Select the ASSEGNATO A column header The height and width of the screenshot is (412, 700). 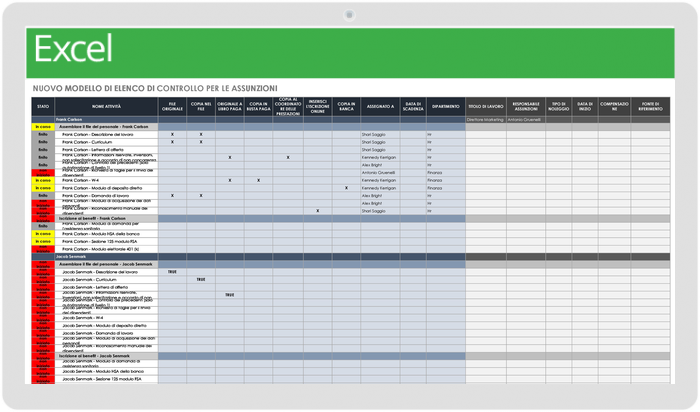point(380,107)
